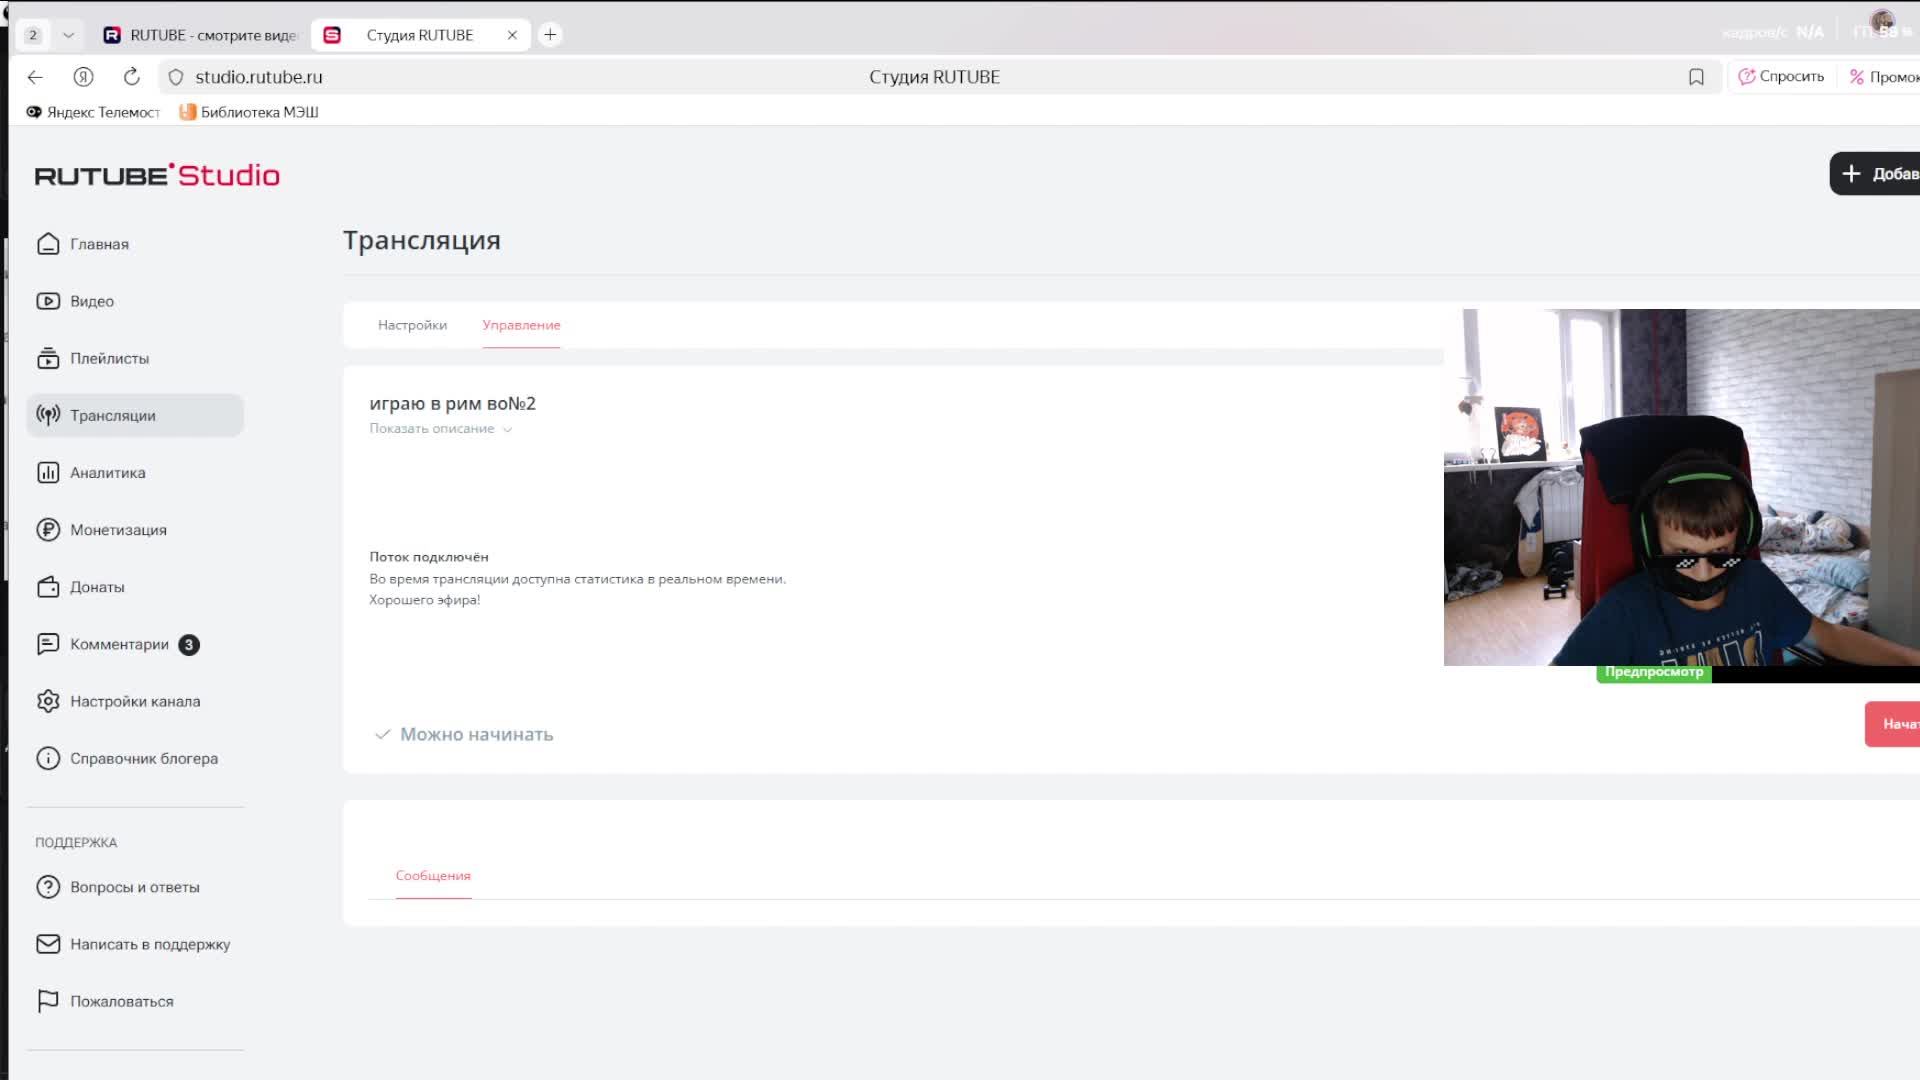Reload the page with the refresh icon

point(131,77)
